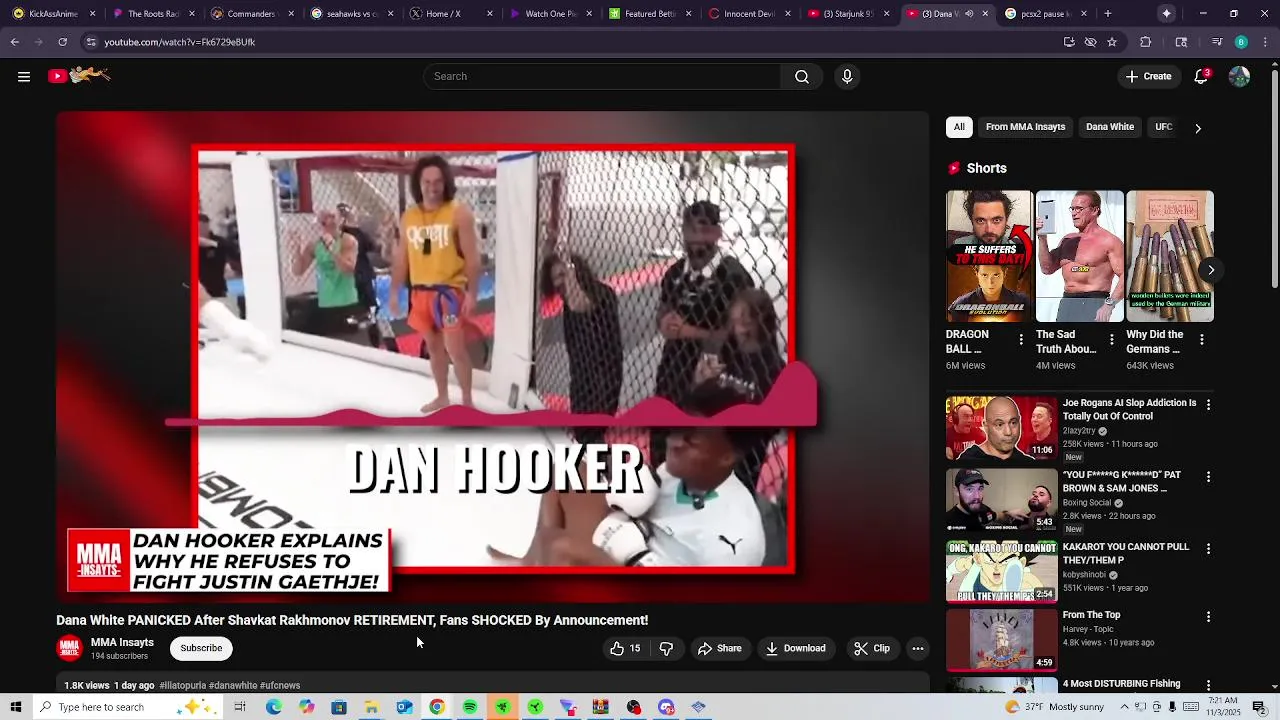Open Spotify from the taskbar
Viewport: 1280px width, 720px height.
pos(470,707)
